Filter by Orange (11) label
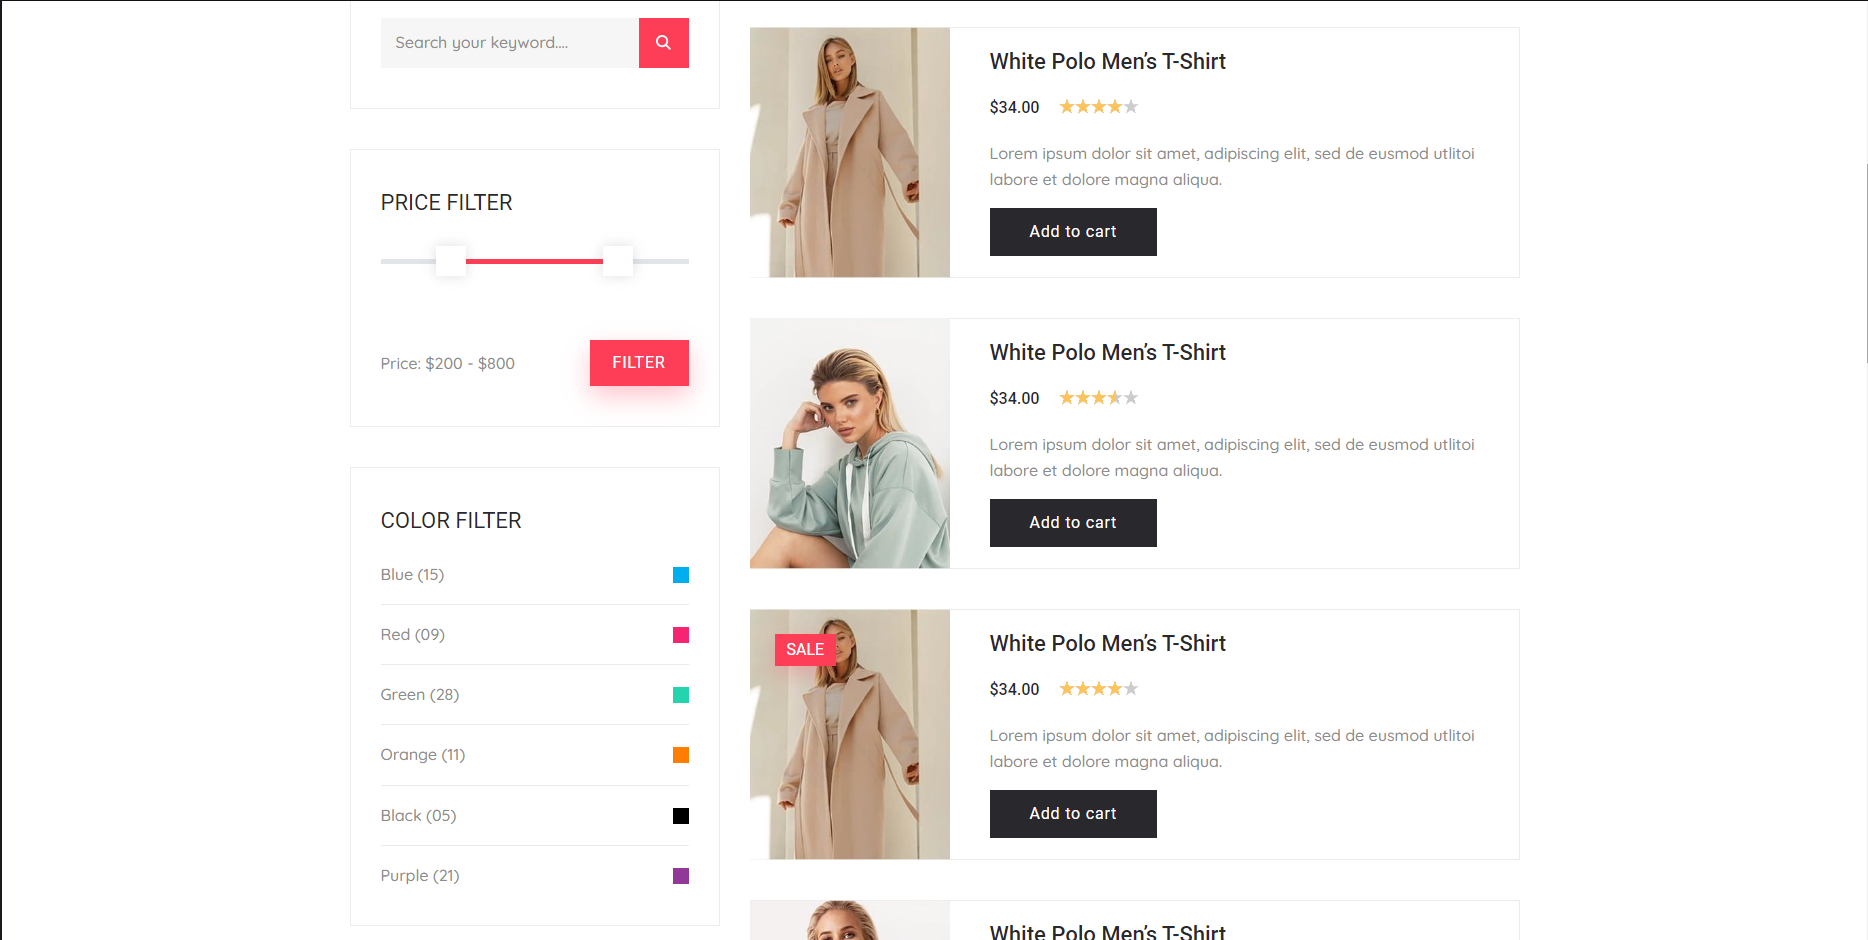 click(422, 755)
